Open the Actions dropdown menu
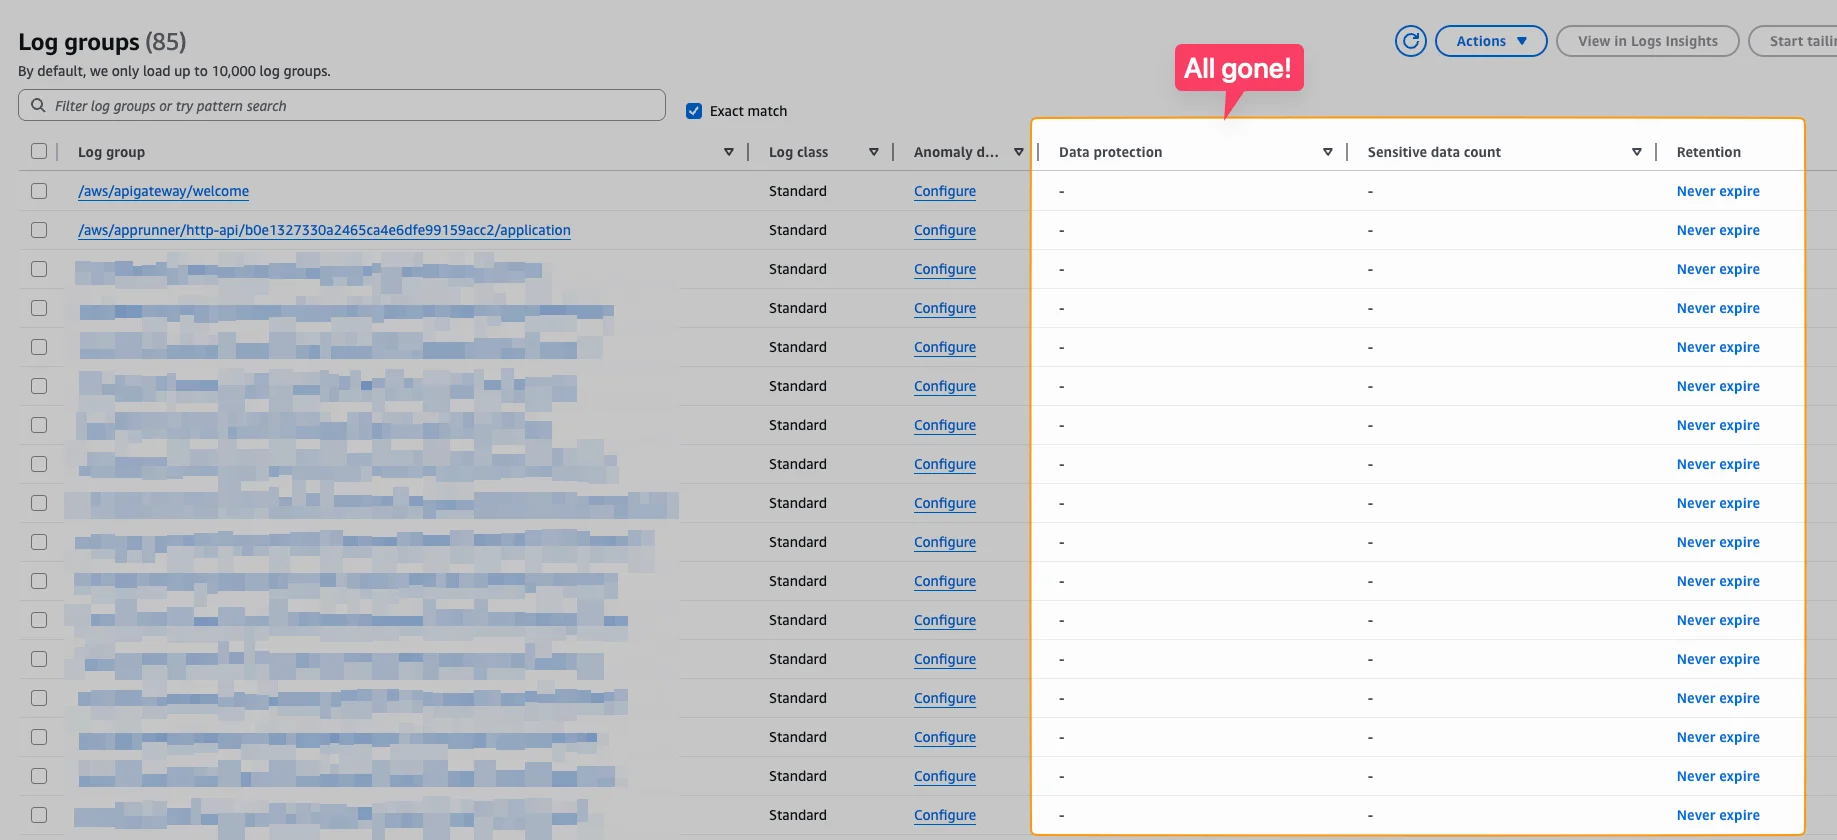 [x=1490, y=41]
